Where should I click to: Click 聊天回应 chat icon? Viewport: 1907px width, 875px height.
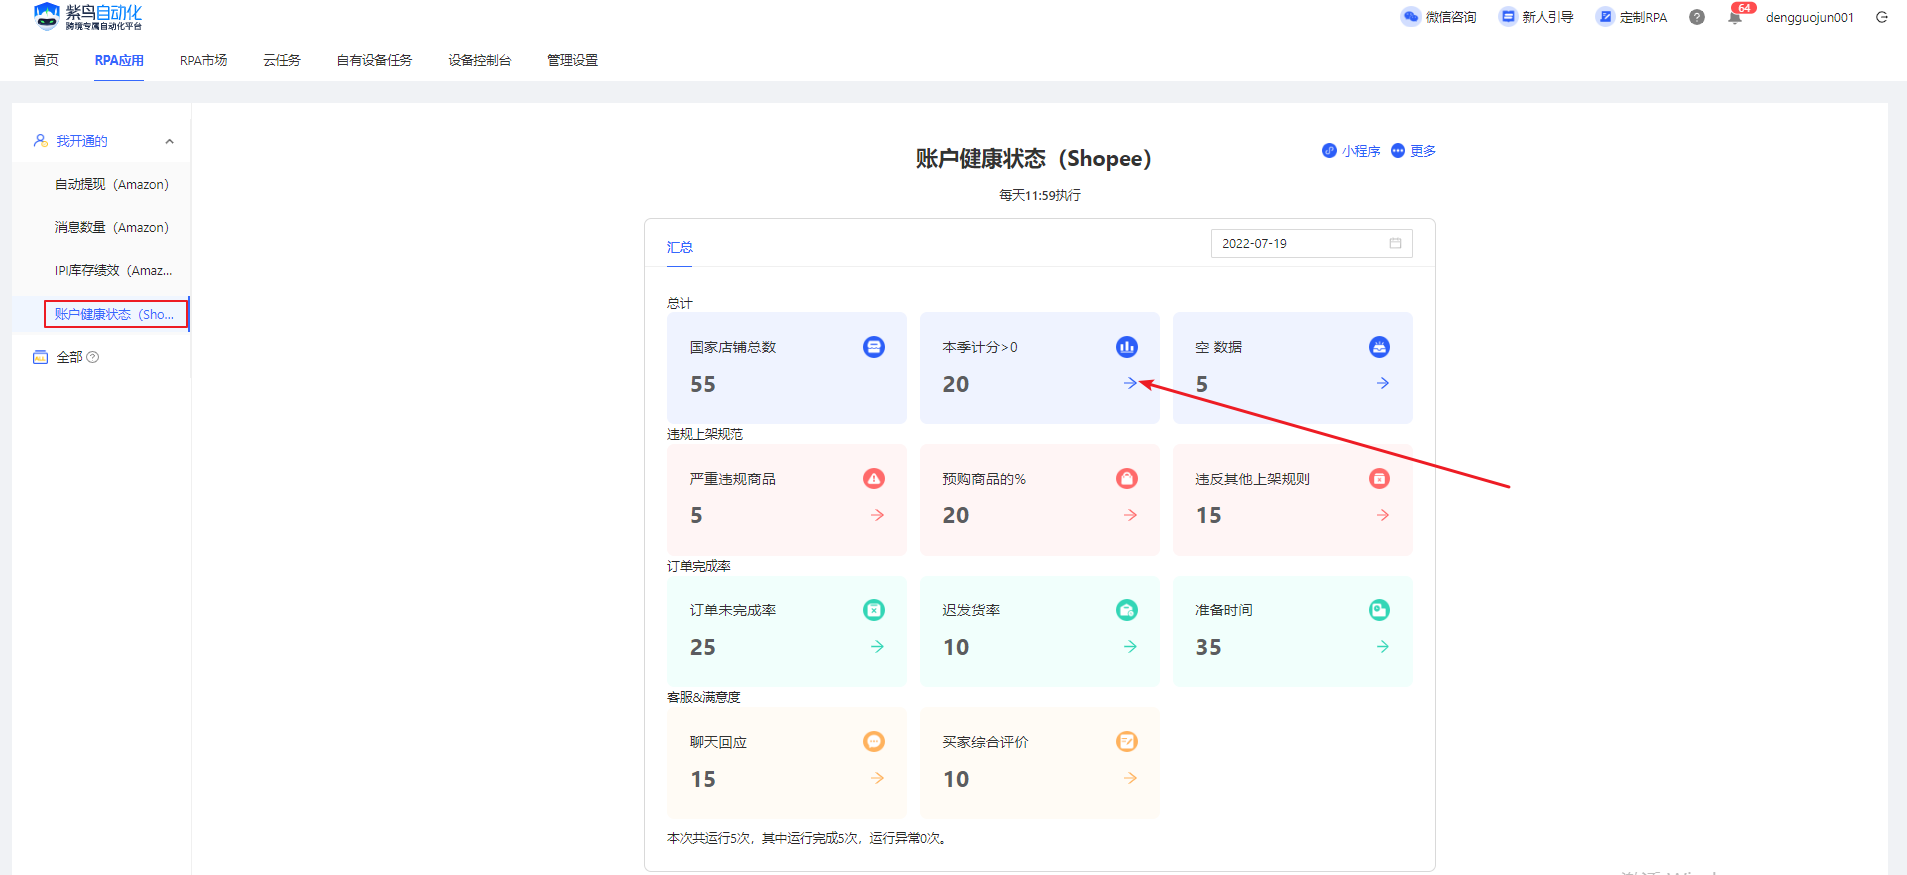(874, 742)
